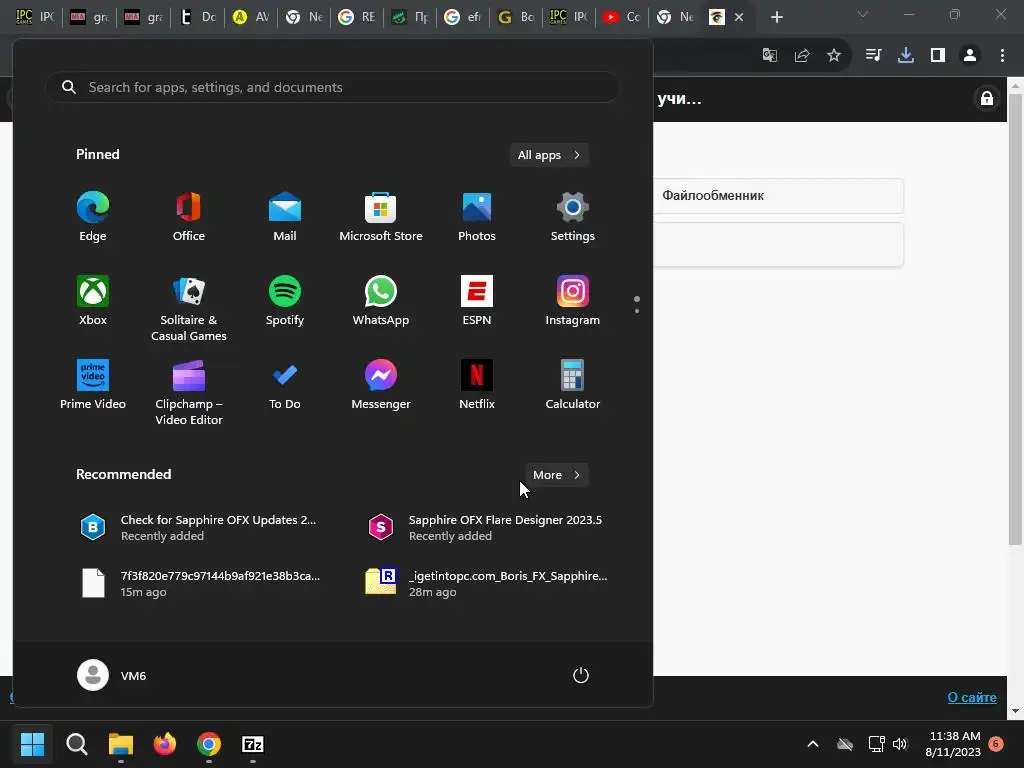Launch the Photos app
The width and height of the screenshot is (1024, 768).
coord(477,217)
